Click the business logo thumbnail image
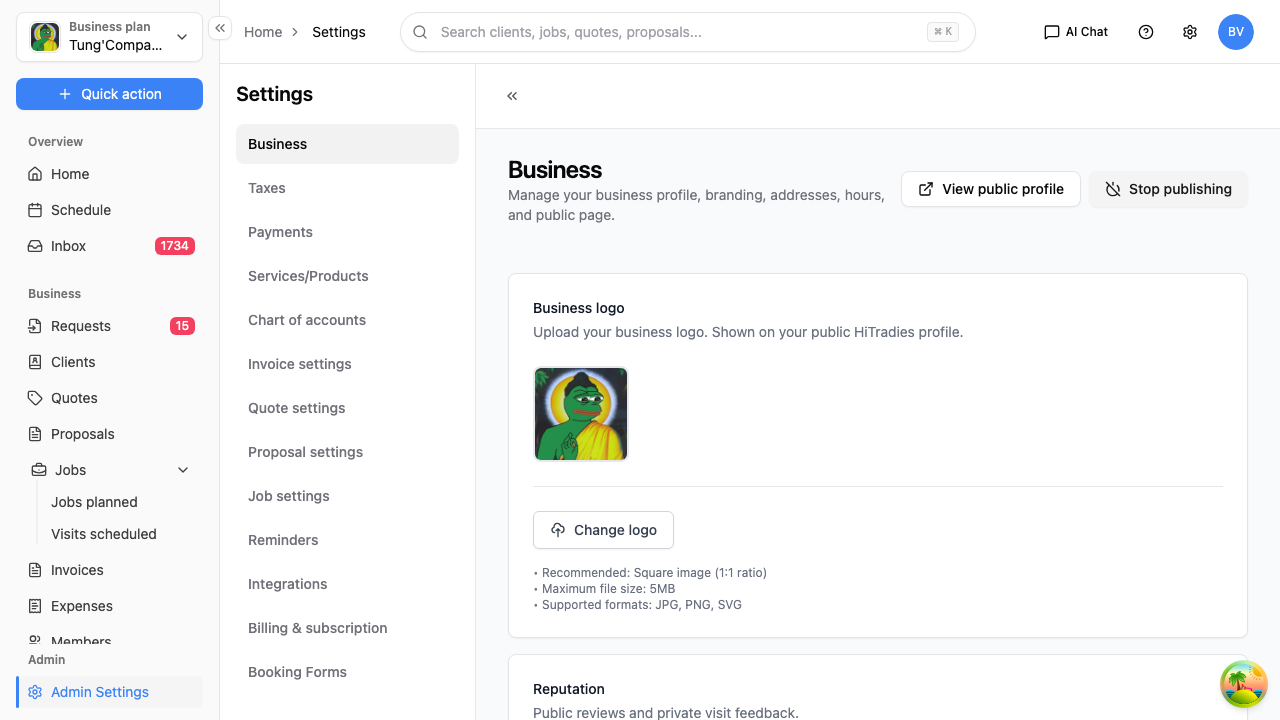Viewport: 1280px width, 720px height. pos(581,414)
